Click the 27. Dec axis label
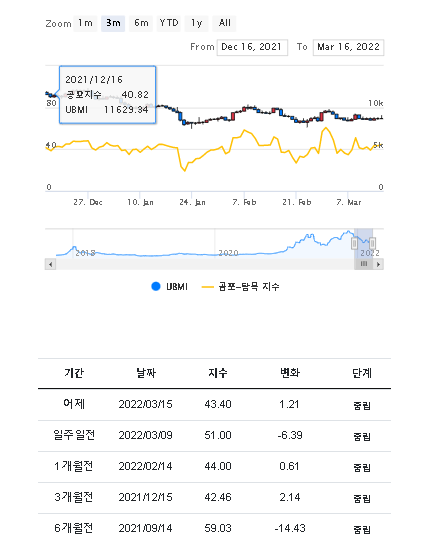This screenshot has height=539, width=446. pos(88,202)
